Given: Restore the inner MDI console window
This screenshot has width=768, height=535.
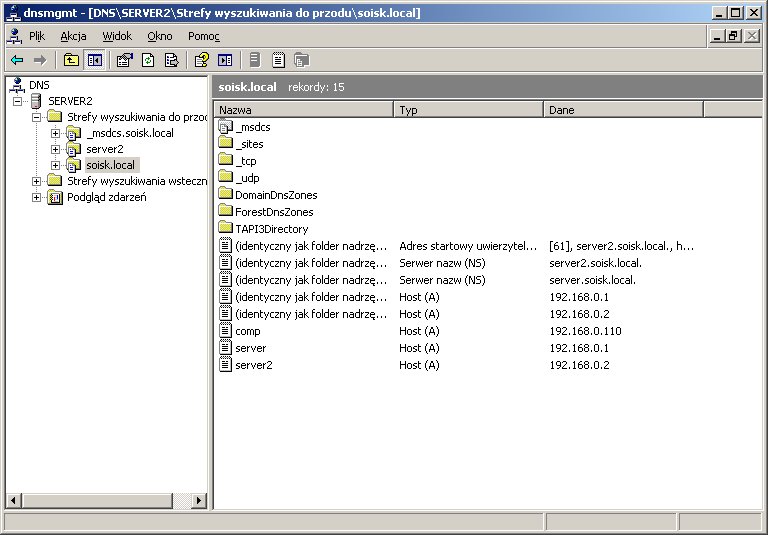Looking at the screenshot, I should point(733,36).
